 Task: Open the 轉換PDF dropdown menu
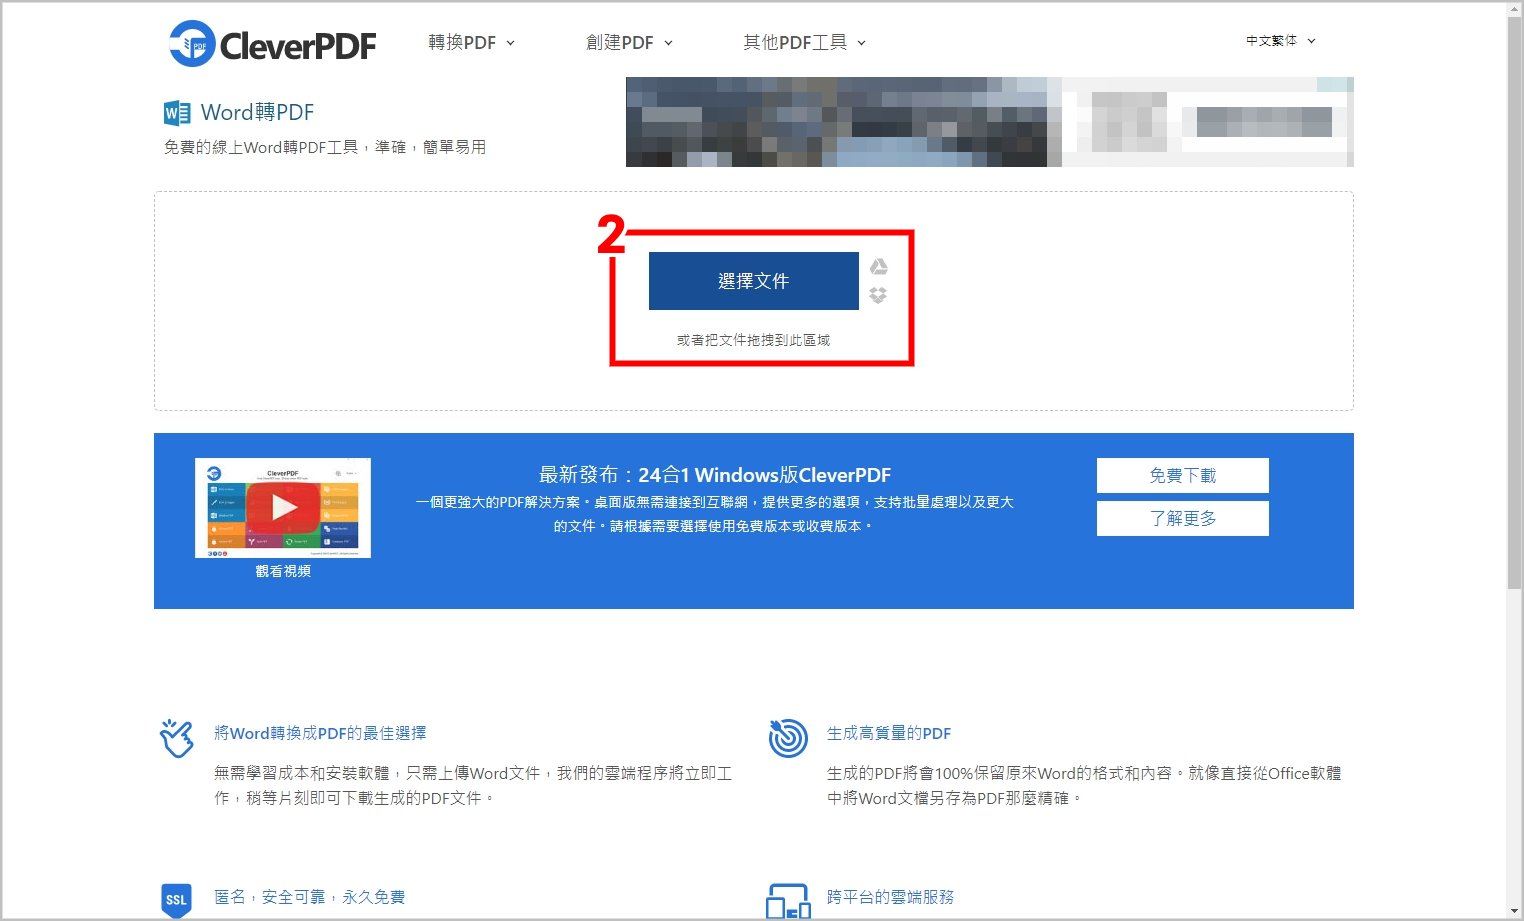click(x=471, y=42)
